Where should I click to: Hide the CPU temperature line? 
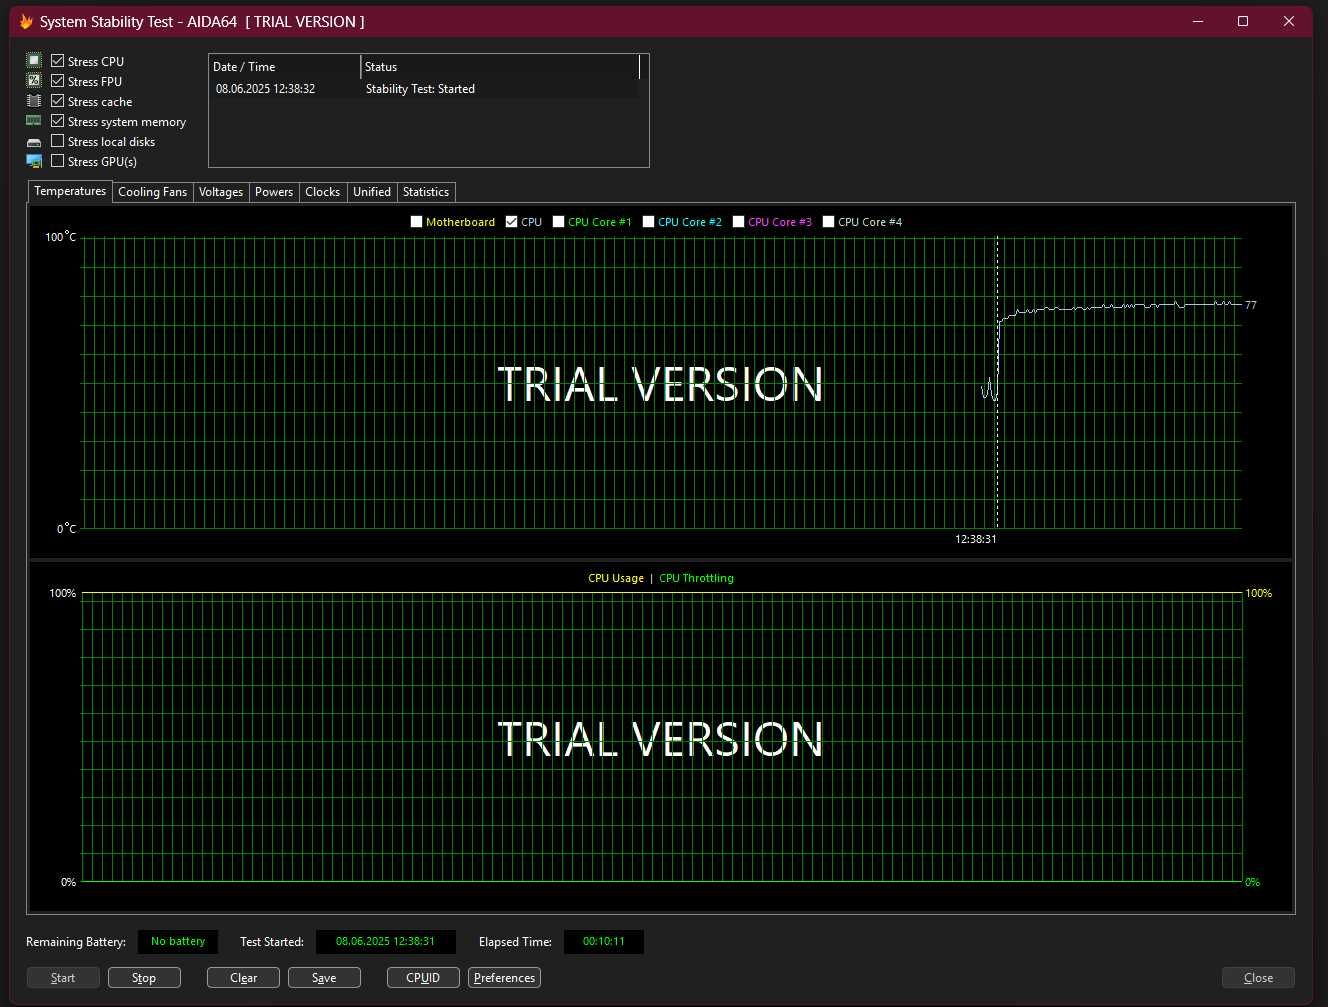(512, 222)
